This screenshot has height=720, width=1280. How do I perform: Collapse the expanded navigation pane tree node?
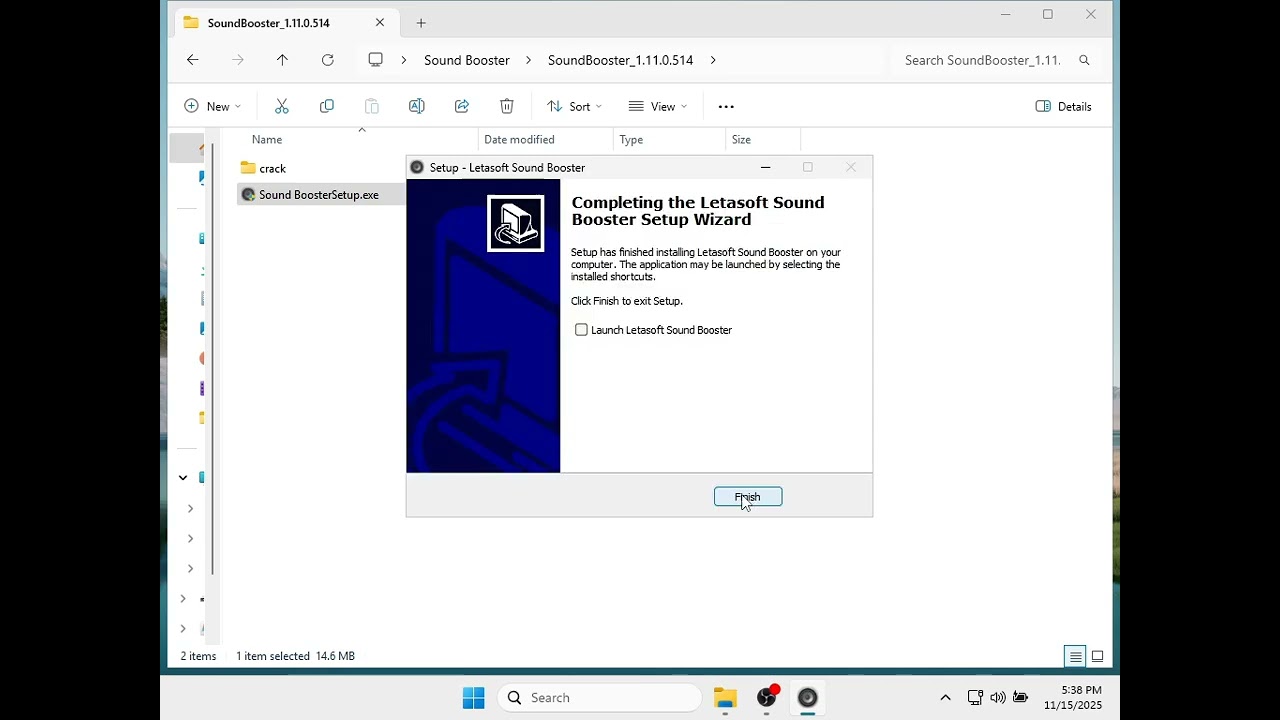click(x=183, y=477)
